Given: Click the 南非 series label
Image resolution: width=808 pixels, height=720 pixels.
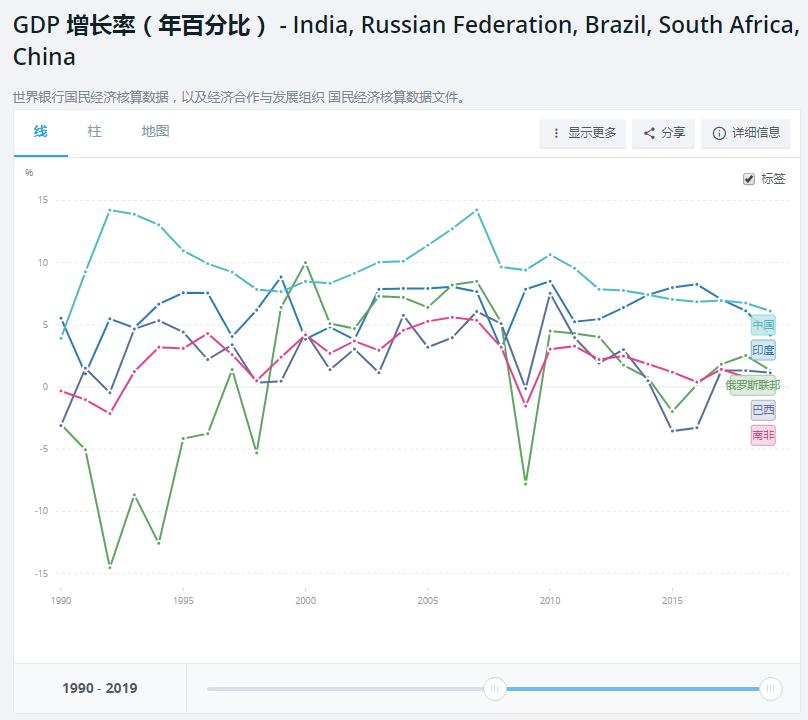Looking at the screenshot, I should [x=763, y=436].
